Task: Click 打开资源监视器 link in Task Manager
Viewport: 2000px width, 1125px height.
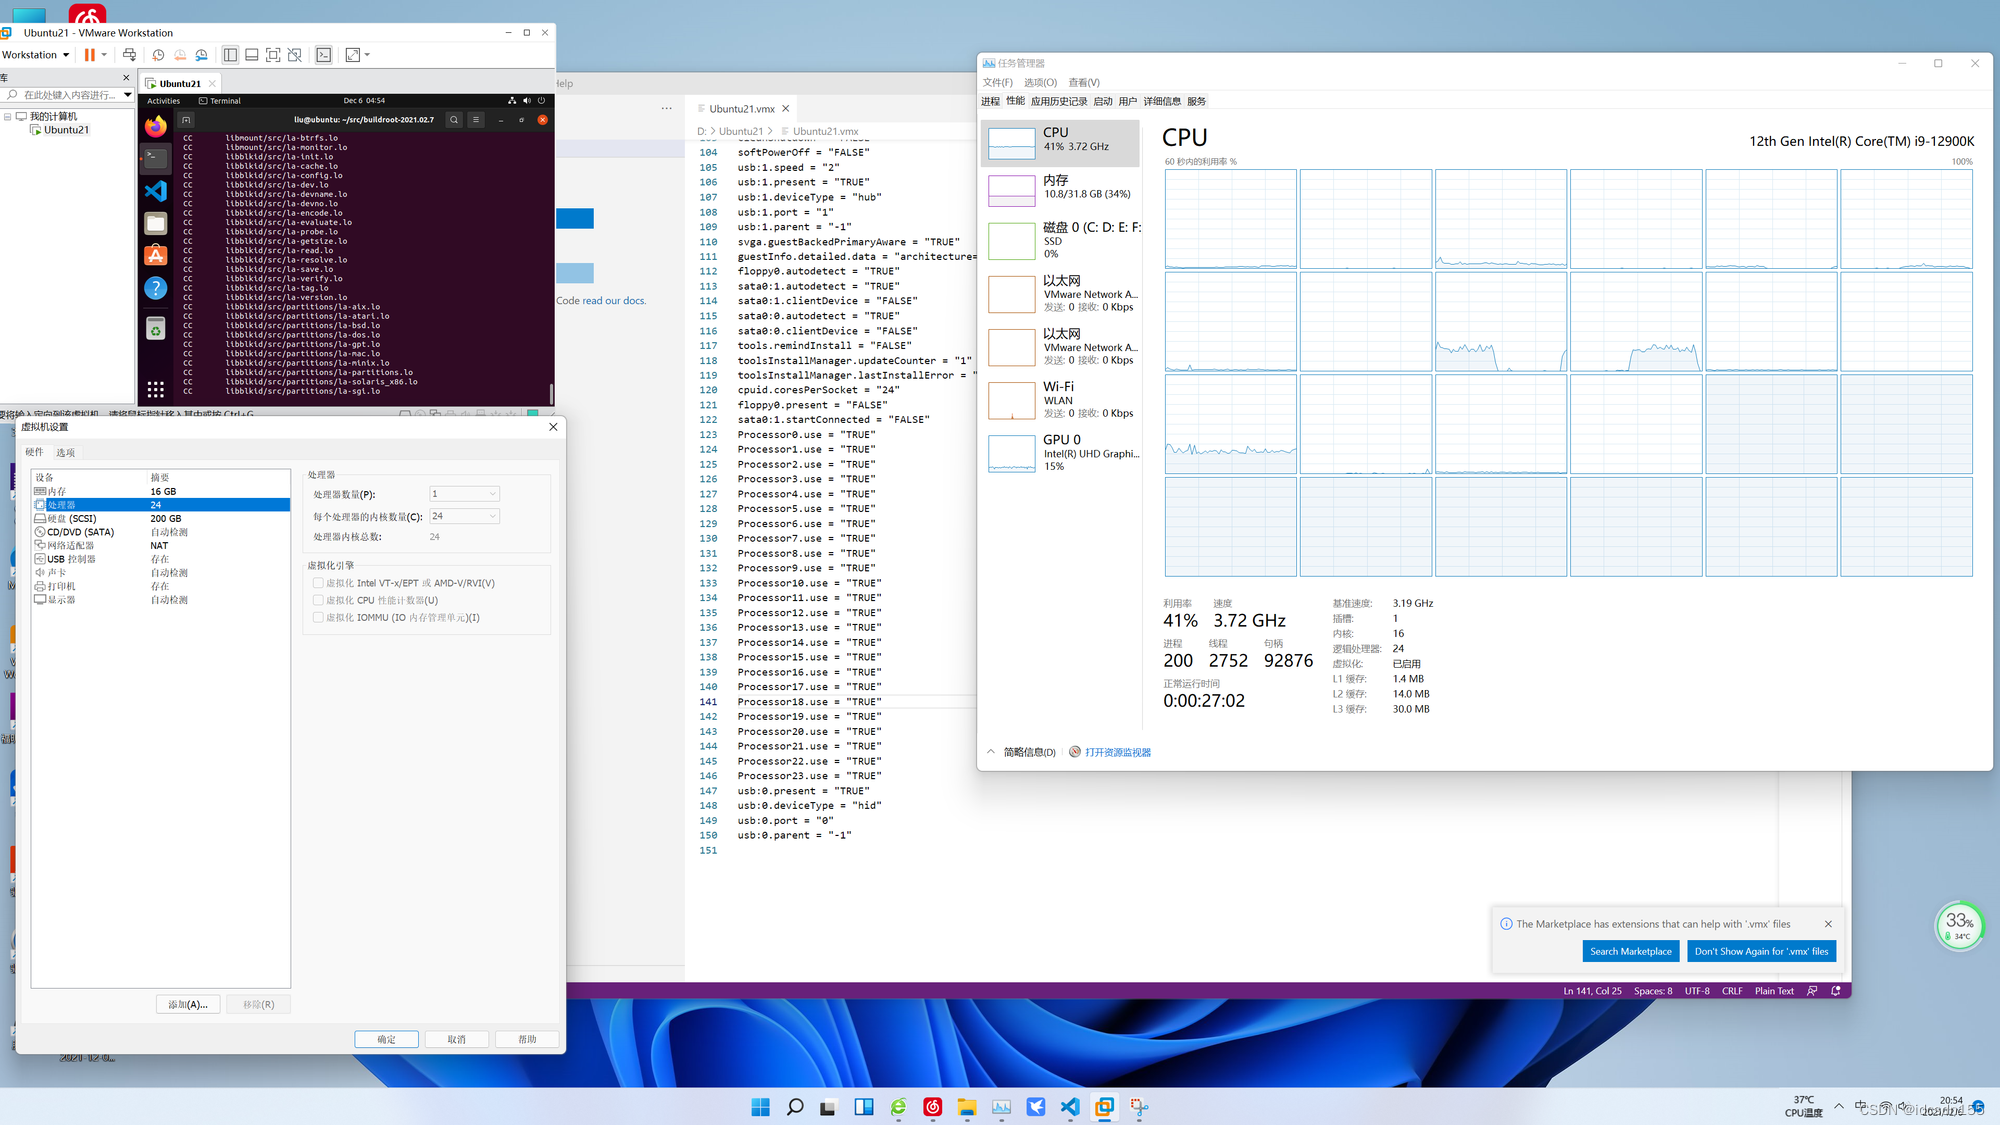Action: click(1117, 752)
